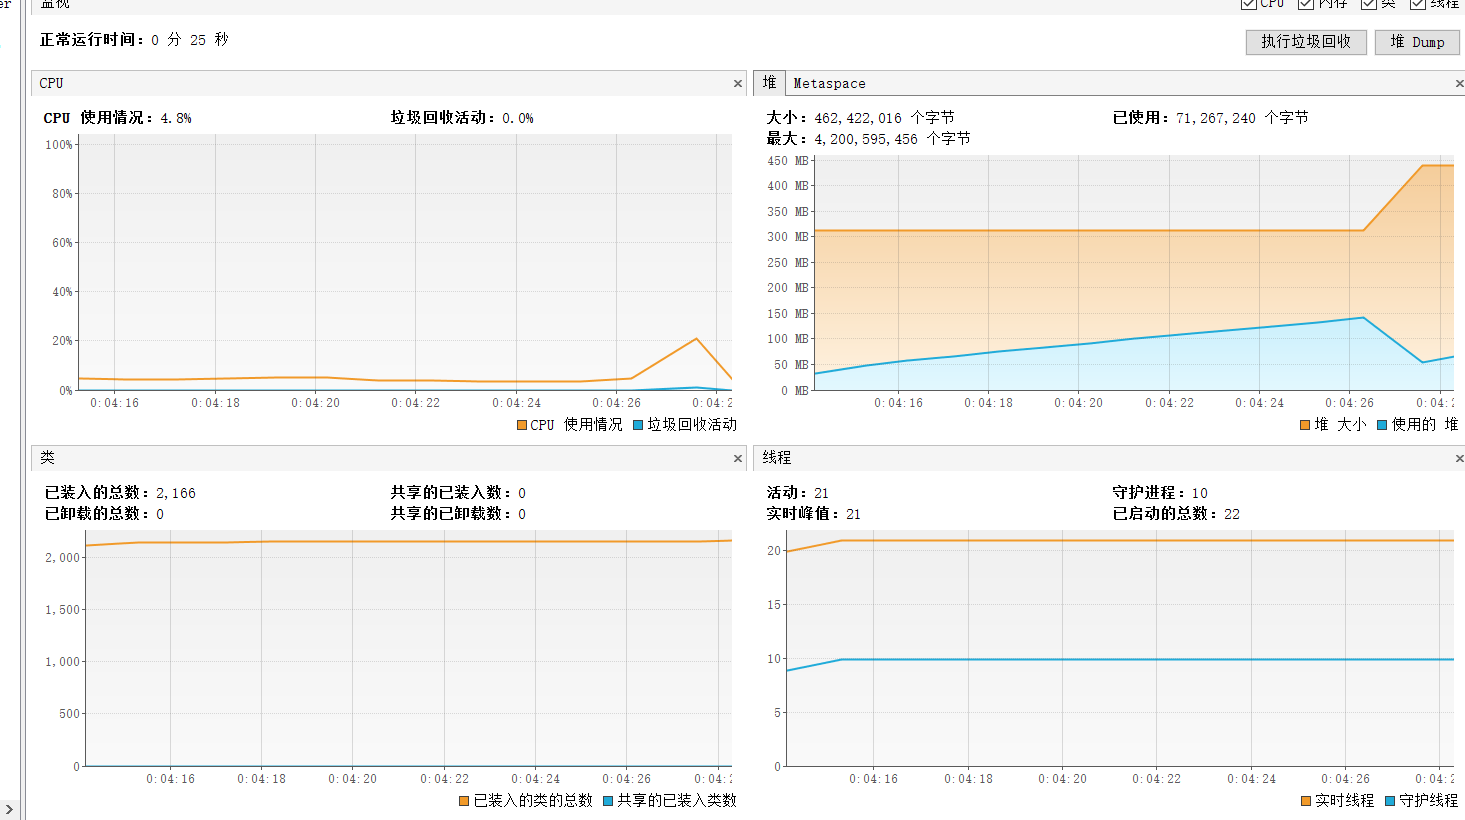Select the 堆 (heap) tab
This screenshot has height=820, width=1465.
tap(769, 83)
